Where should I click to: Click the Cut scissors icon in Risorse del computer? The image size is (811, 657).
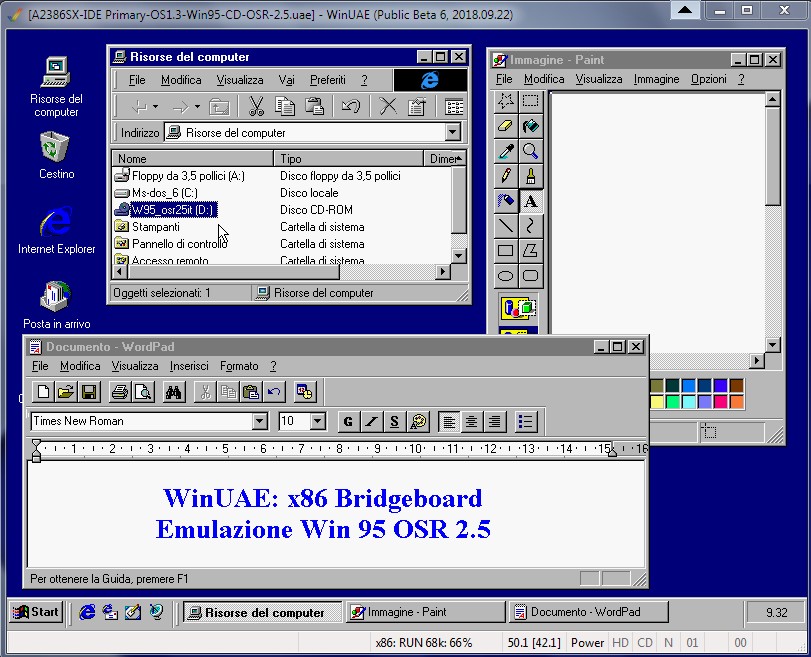coord(256,106)
